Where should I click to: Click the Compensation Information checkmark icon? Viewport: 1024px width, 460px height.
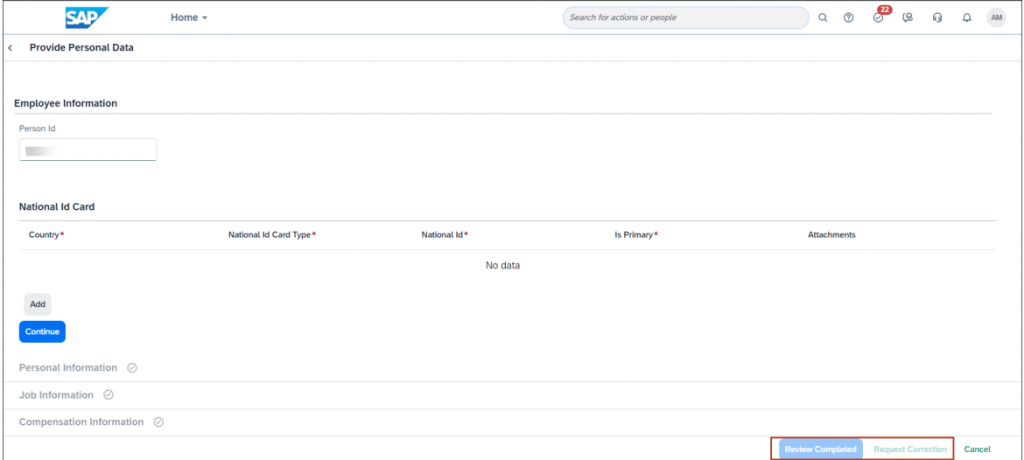click(x=158, y=422)
